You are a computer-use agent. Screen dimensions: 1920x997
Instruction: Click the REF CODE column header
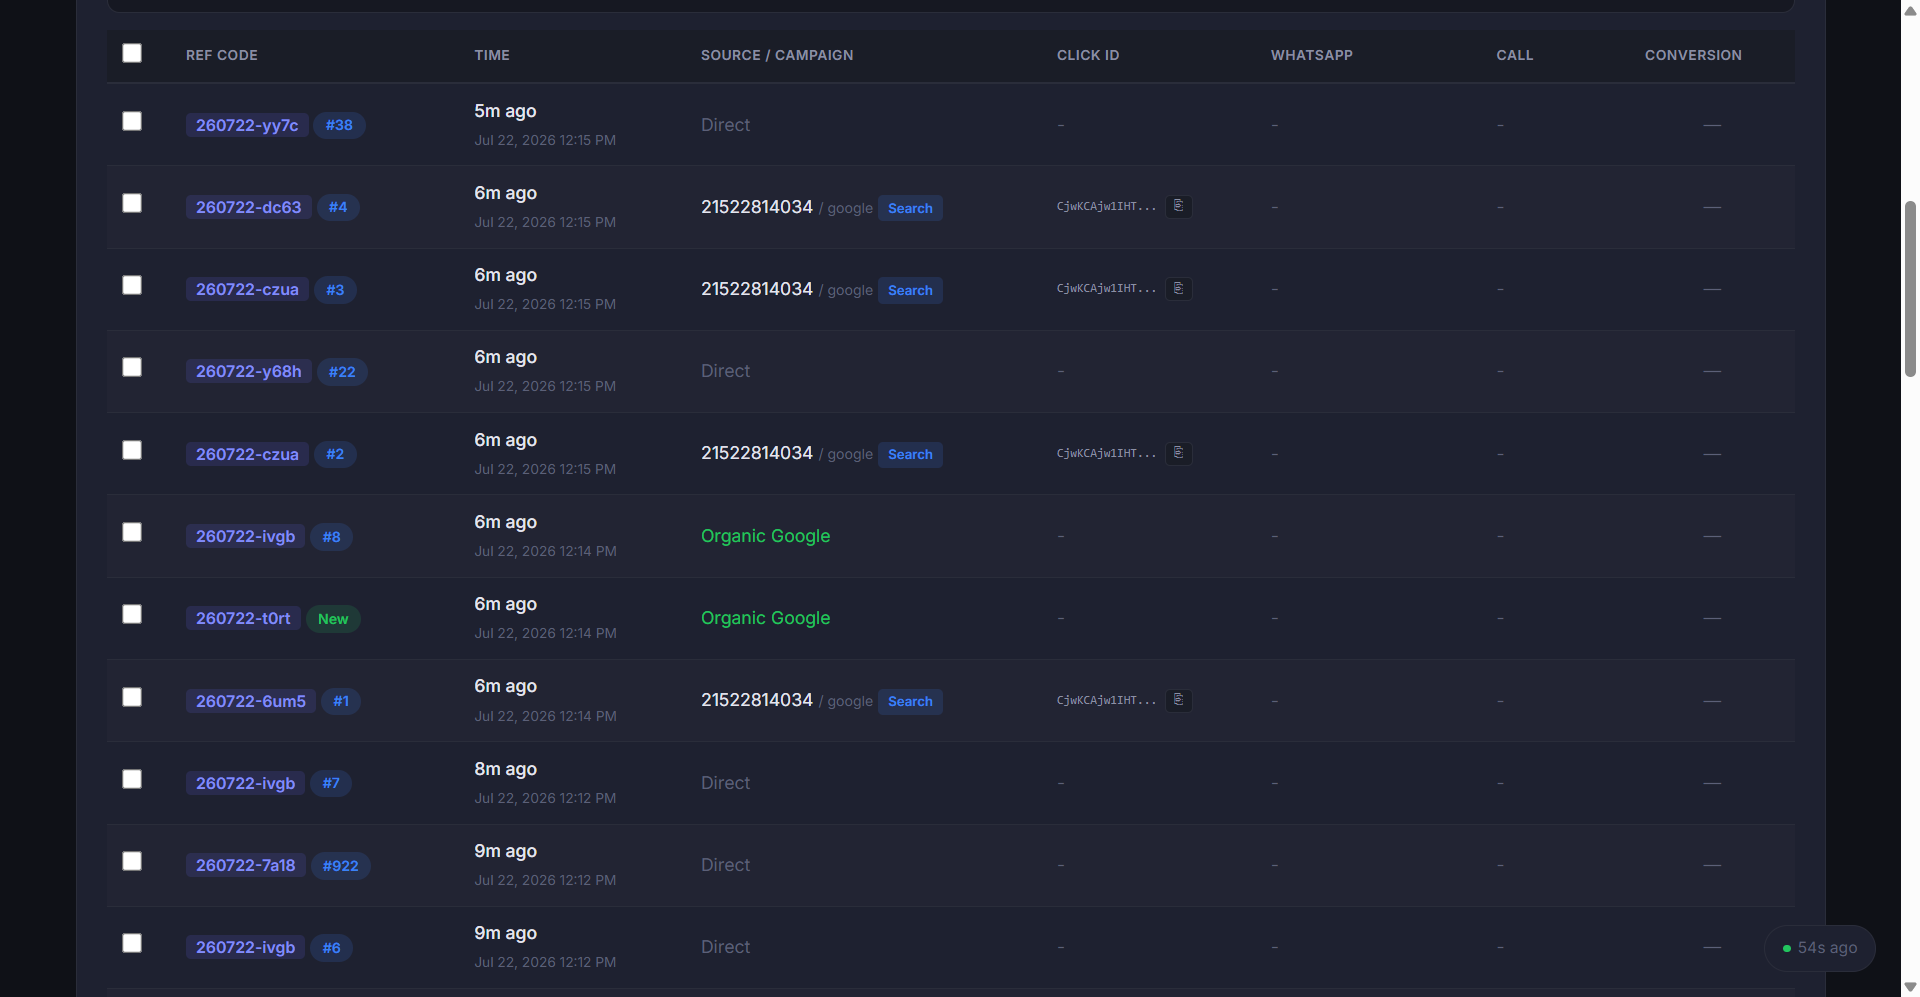point(222,55)
